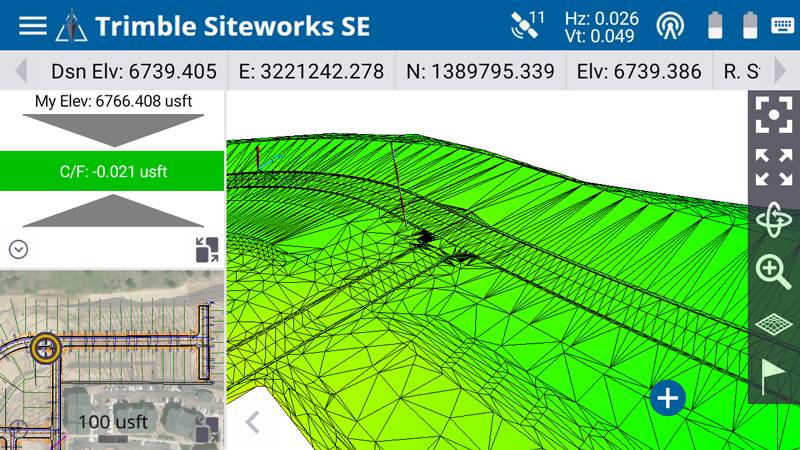This screenshot has width=800, height=450.
Task: Tap the 100 usft map scale label
Action: (113, 422)
